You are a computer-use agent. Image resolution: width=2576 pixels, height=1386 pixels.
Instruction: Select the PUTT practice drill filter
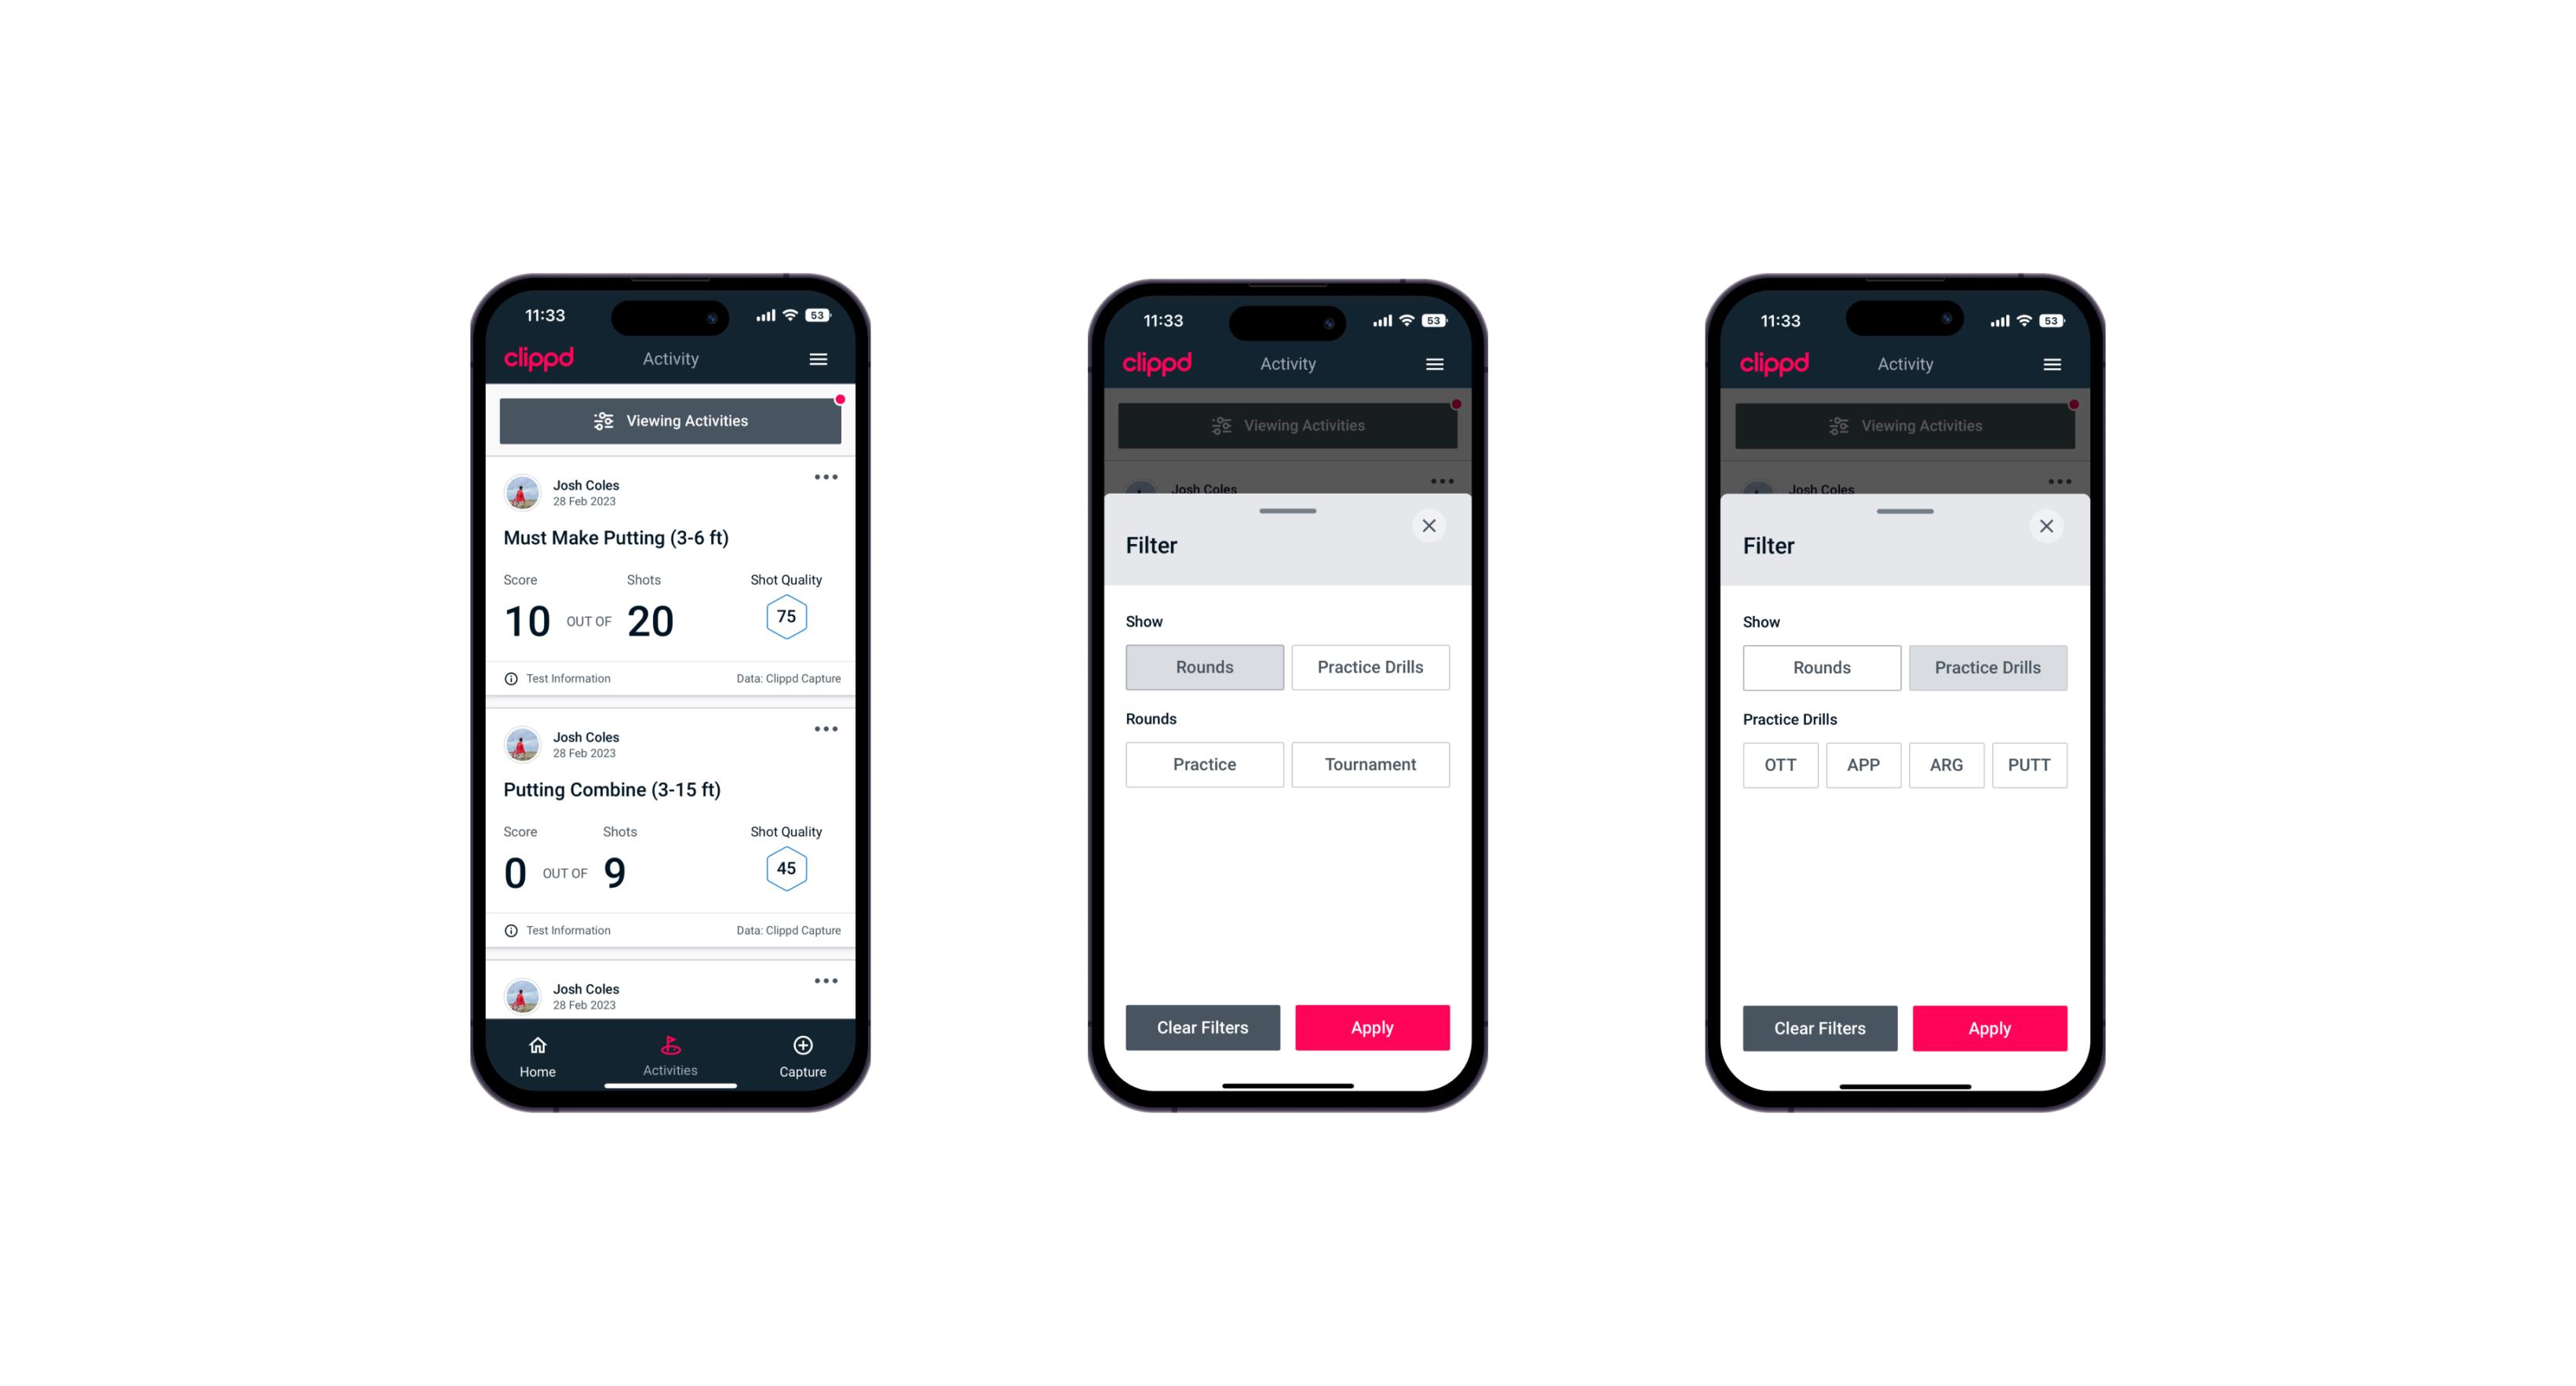point(2033,764)
